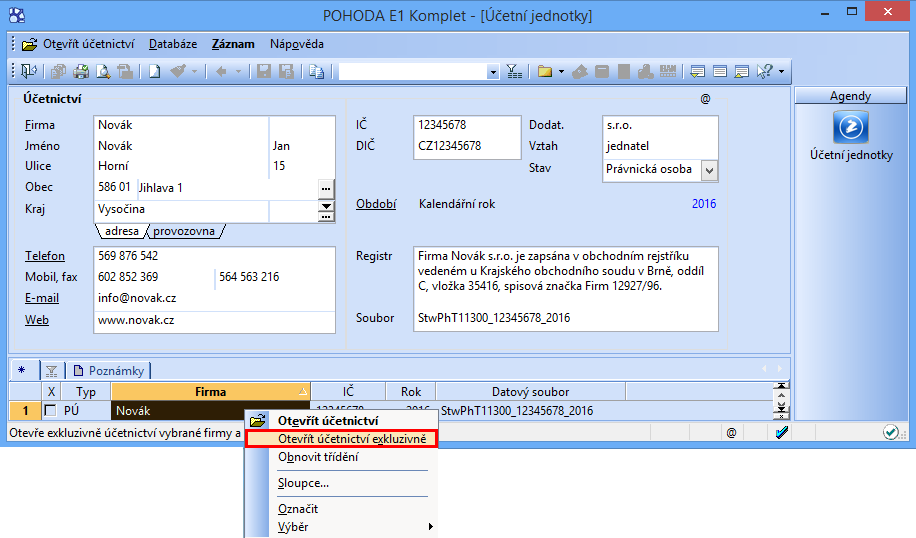
Task: Click the Web link label
Action: [x=37, y=320]
